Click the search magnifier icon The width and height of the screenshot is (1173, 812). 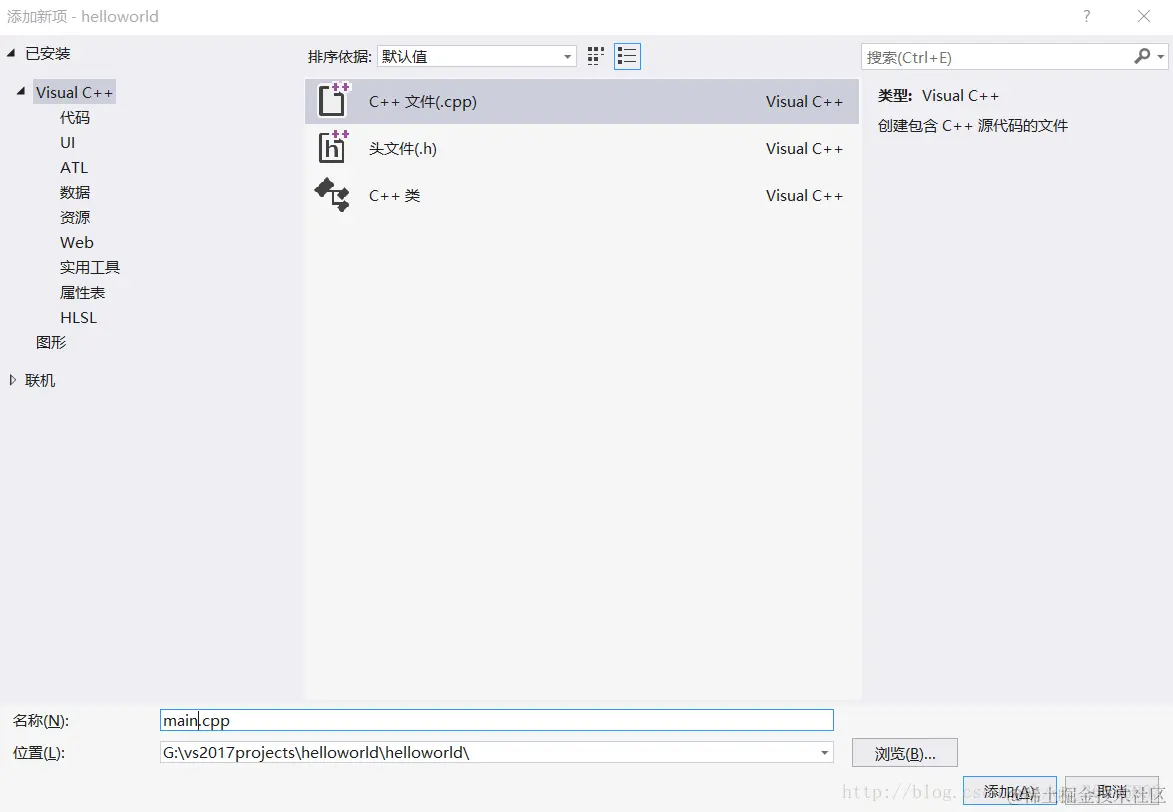point(1143,56)
